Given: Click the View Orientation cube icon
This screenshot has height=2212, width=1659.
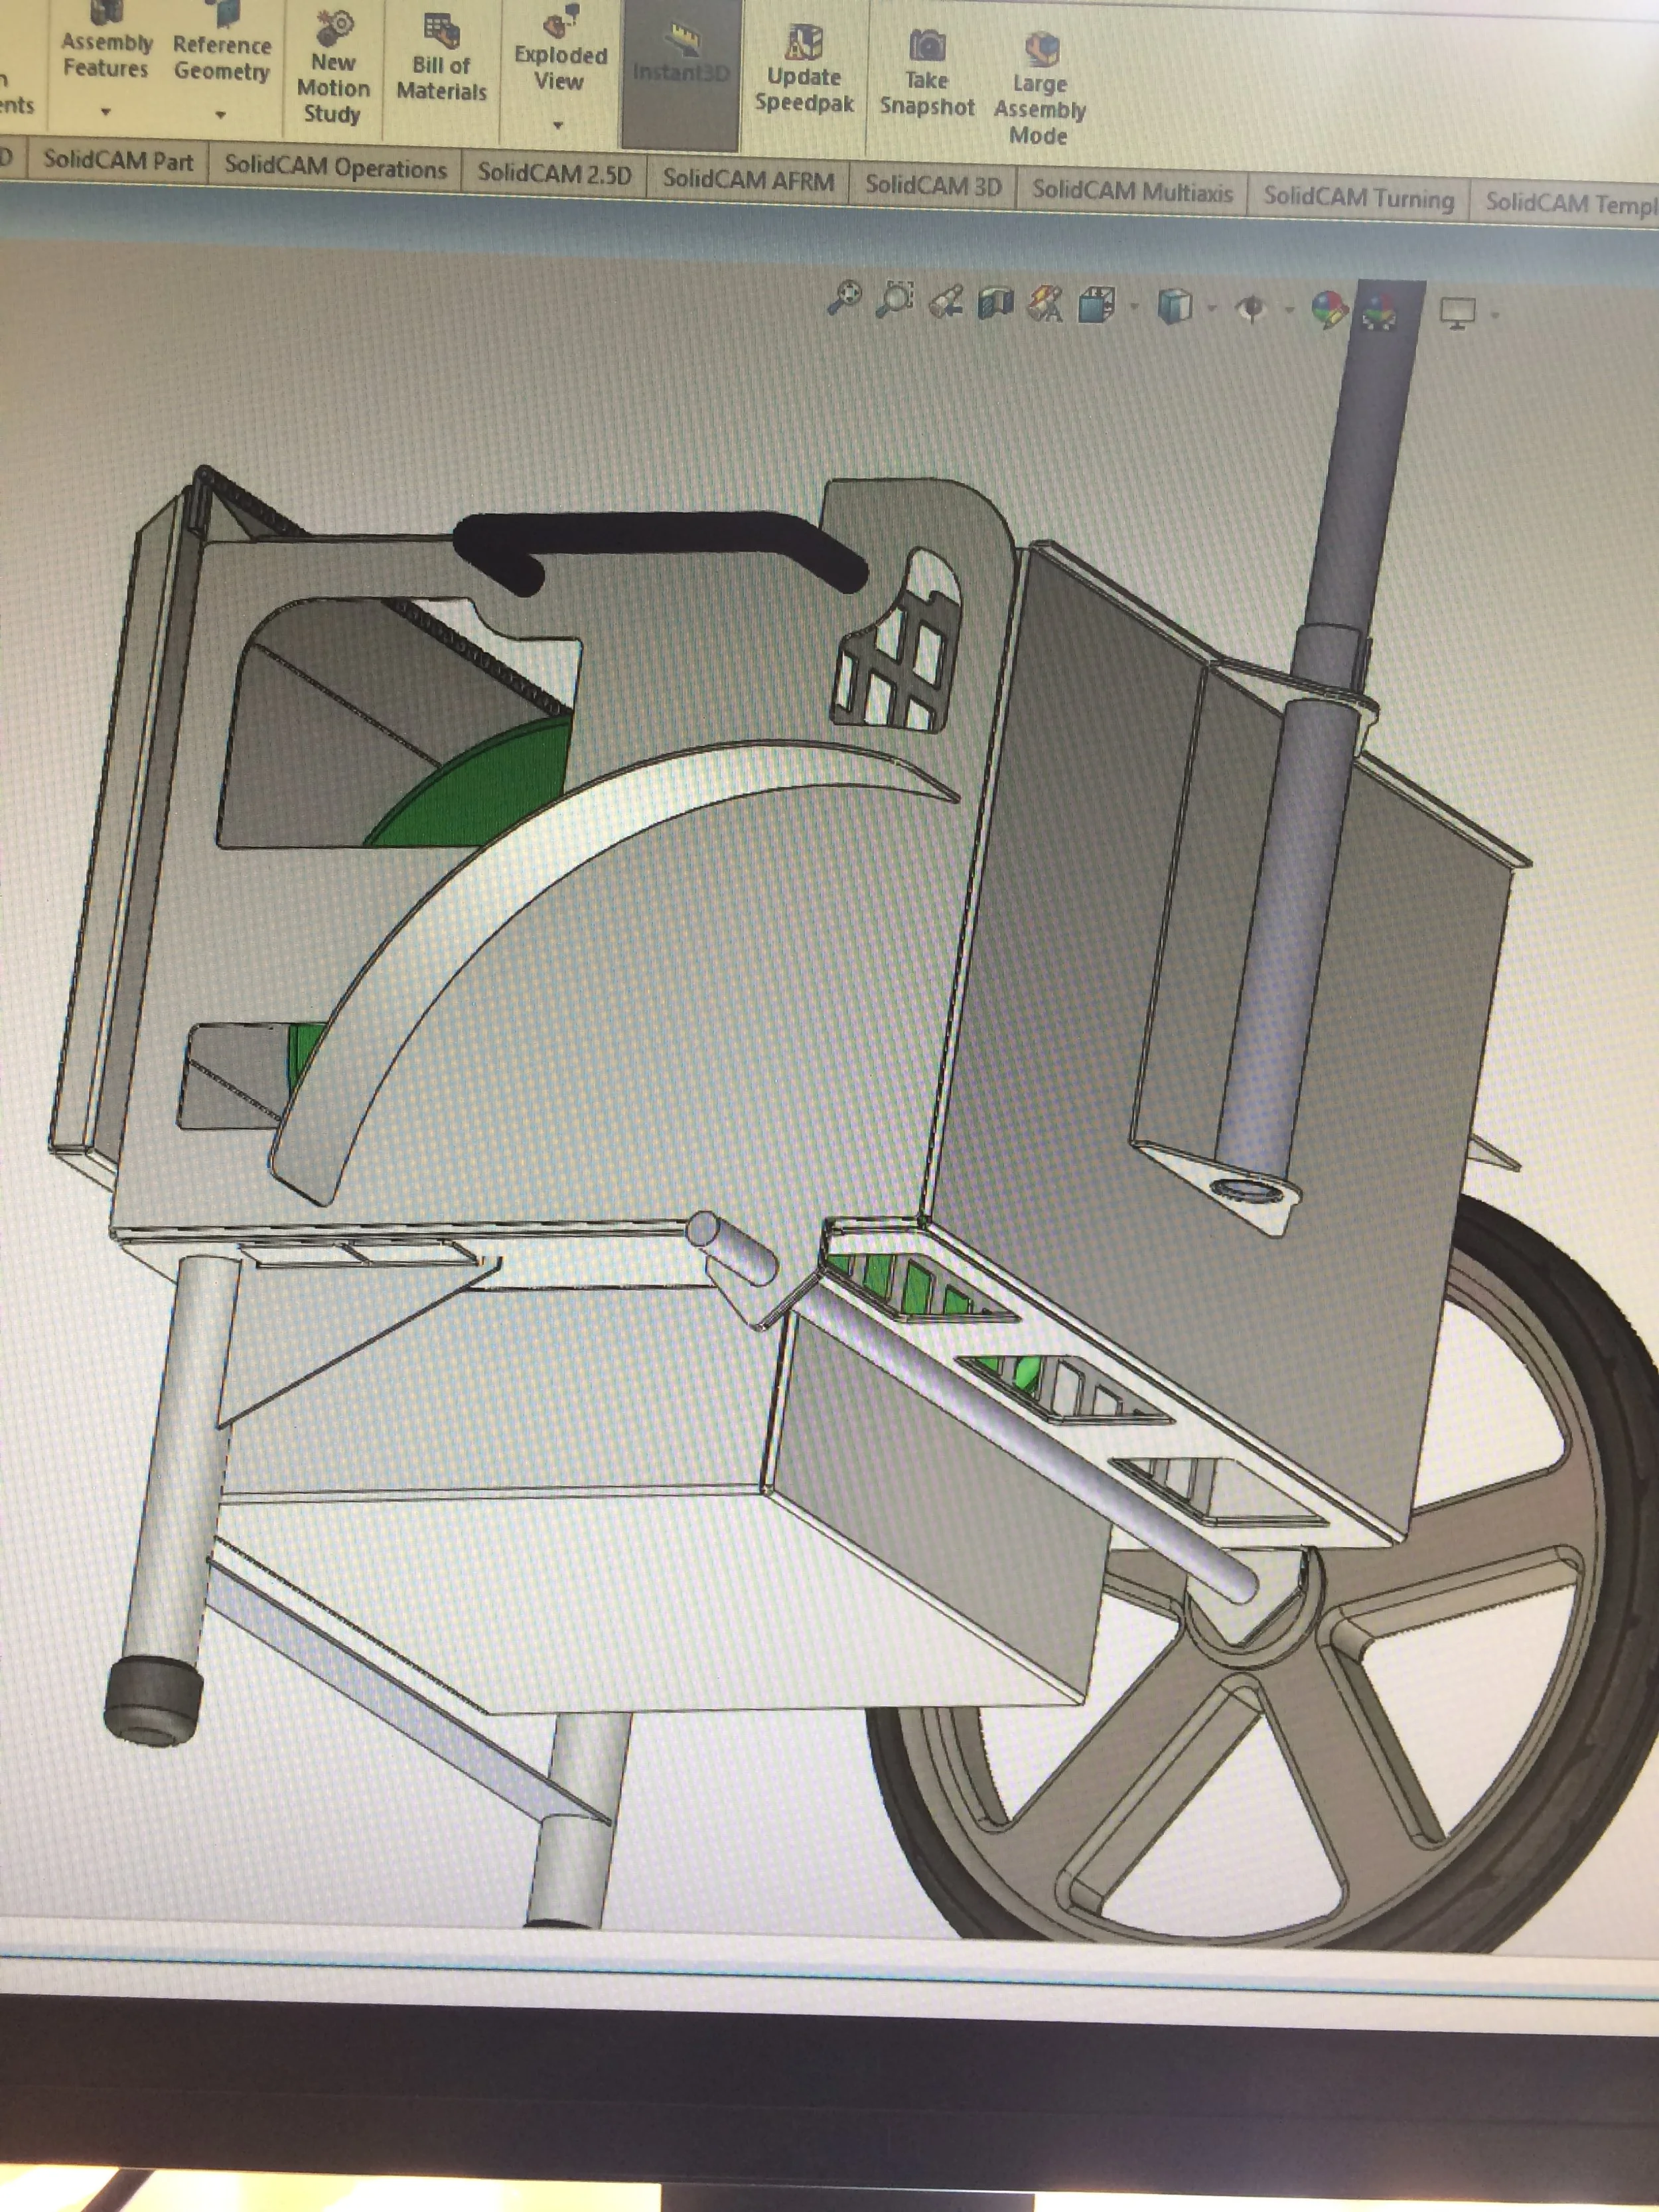Looking at the screenshot, I should tap(1098, 304).
